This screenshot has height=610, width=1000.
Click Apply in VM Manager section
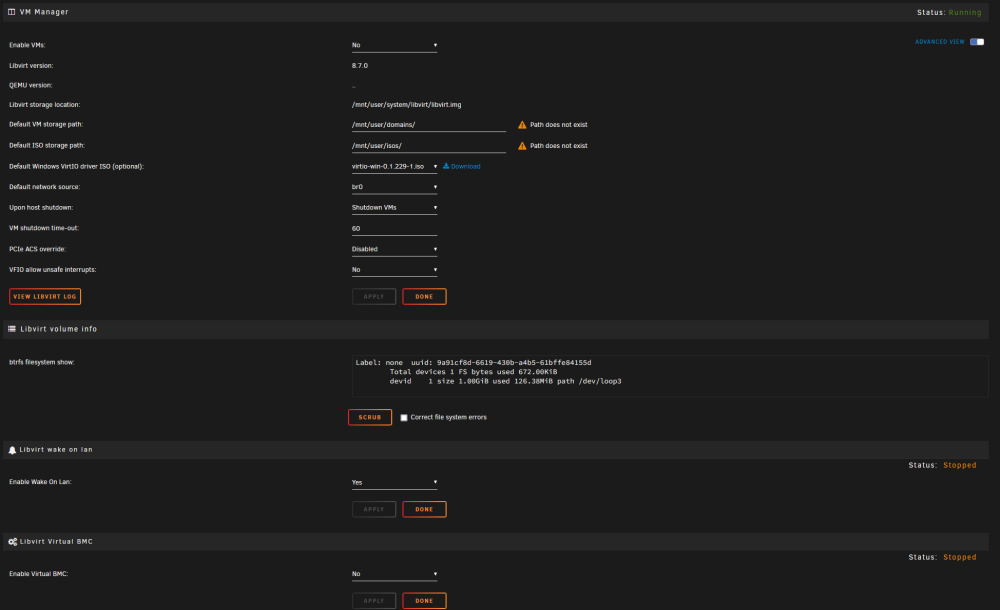[x=374, y=297]
